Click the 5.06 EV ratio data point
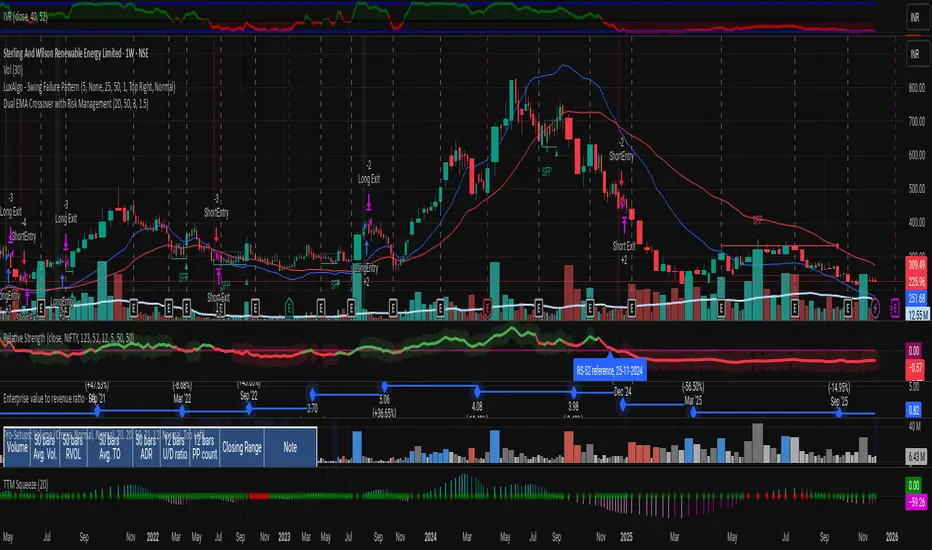The height and width of the screenshot is (550, 932). (385, 387)
